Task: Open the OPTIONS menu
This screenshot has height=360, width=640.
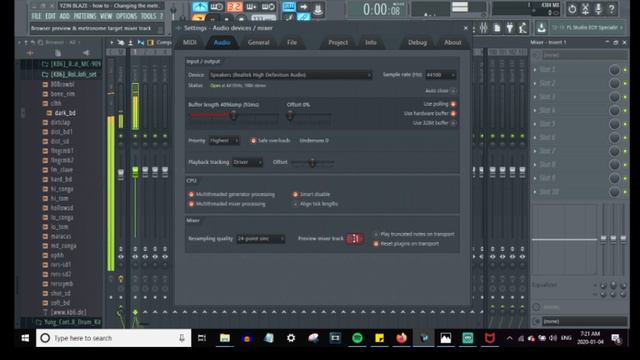Action: coord(126,16)
